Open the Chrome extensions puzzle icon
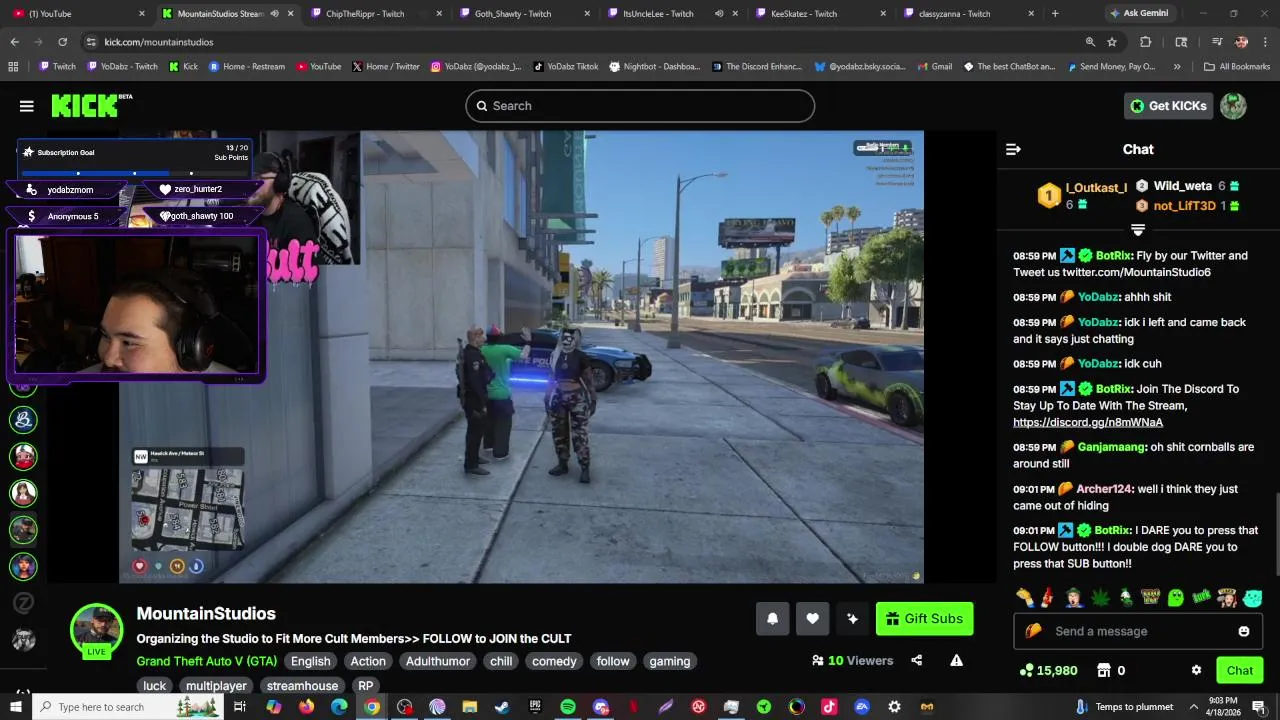The image size is (1280, 720). click(x=1146, y=42)
